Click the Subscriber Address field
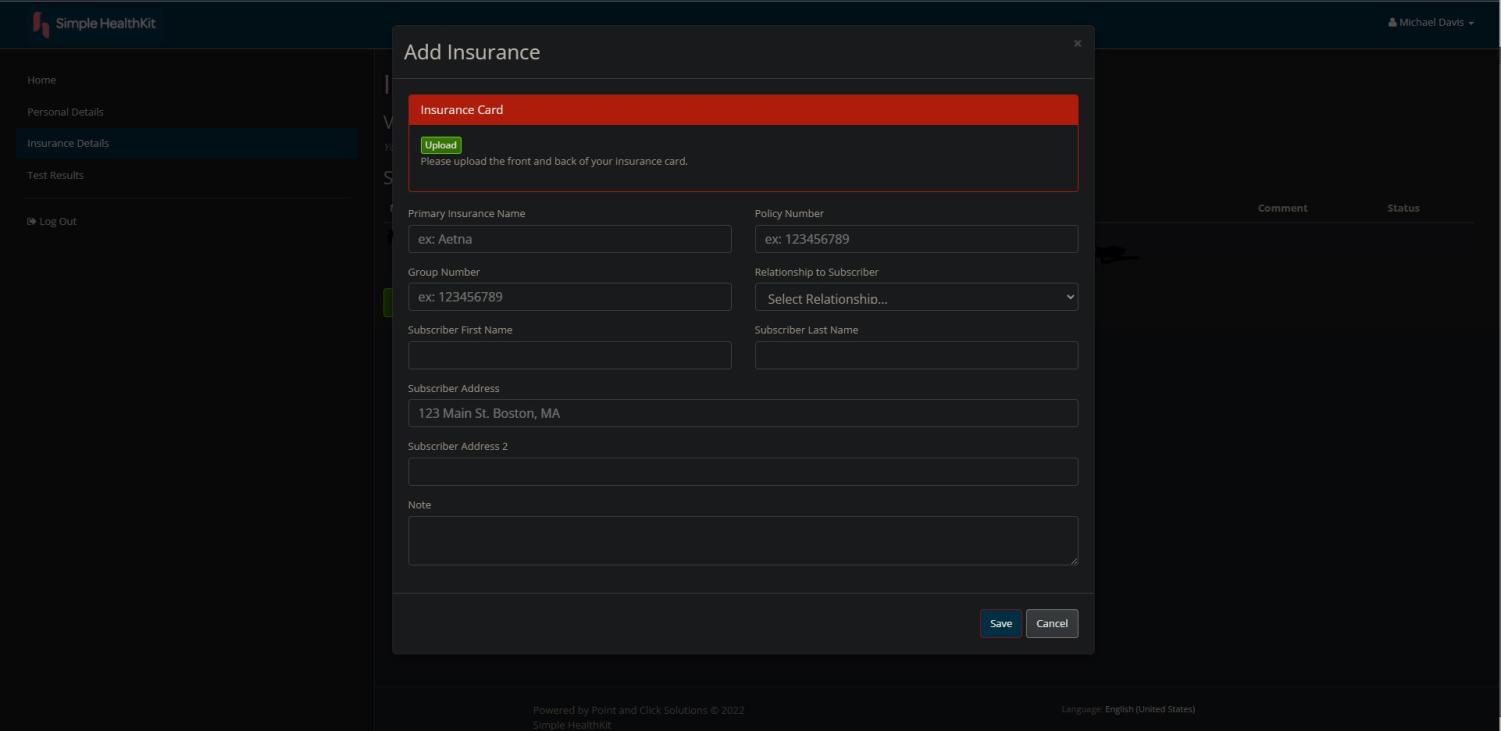This screenshot has height=731, width=1501. [742, 413]
